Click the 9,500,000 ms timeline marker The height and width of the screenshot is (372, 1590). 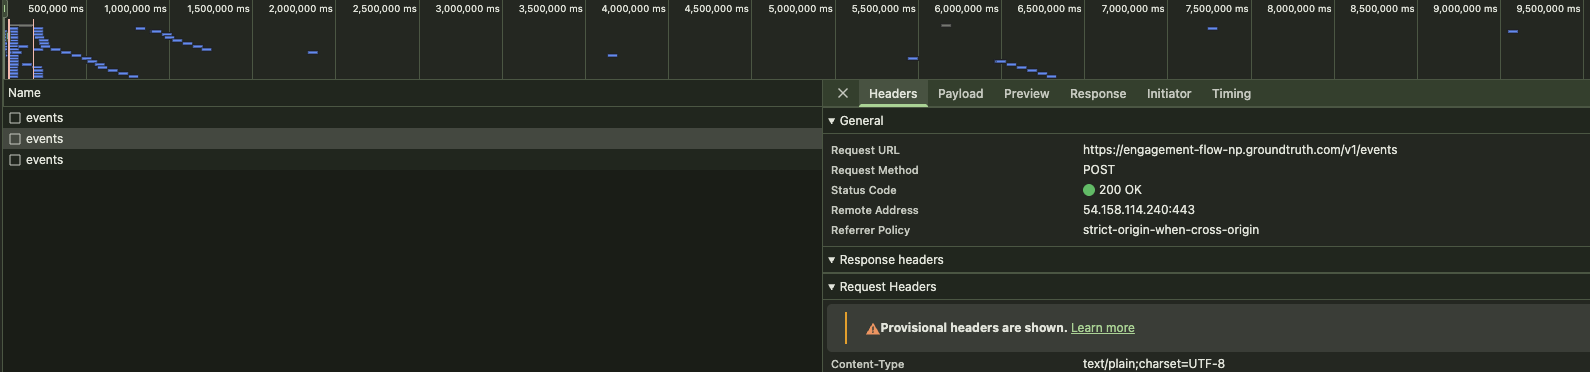coord(1548,8)
